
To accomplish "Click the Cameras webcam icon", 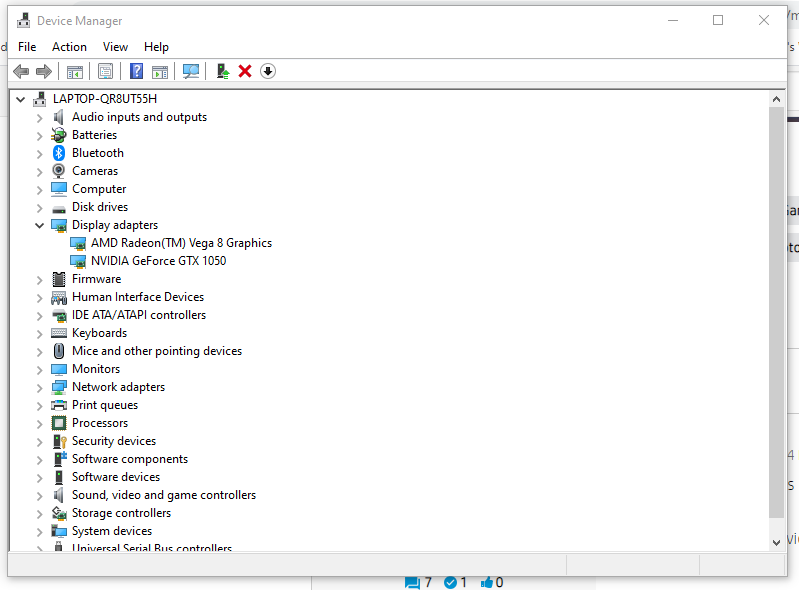I will tap(59, 171).
